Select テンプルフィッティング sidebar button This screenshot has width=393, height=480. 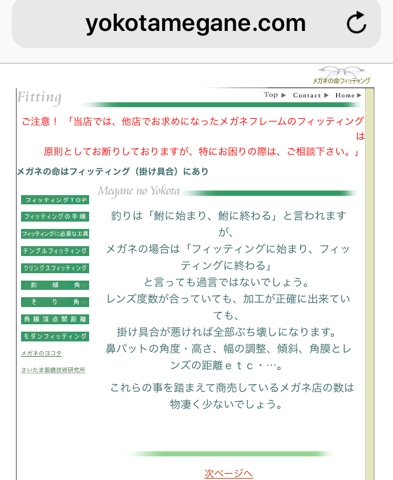(x=55, y=251)
